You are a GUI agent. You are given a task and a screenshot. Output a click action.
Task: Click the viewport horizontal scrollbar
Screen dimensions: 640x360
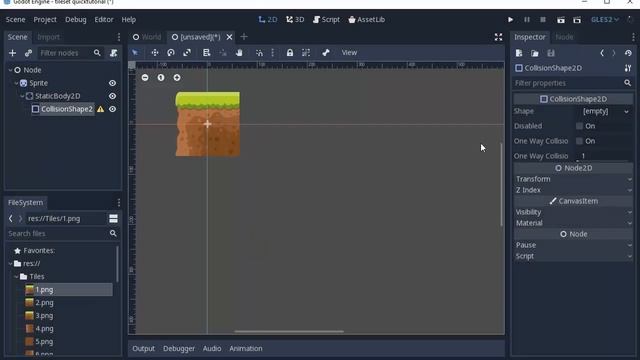(289, 331)
